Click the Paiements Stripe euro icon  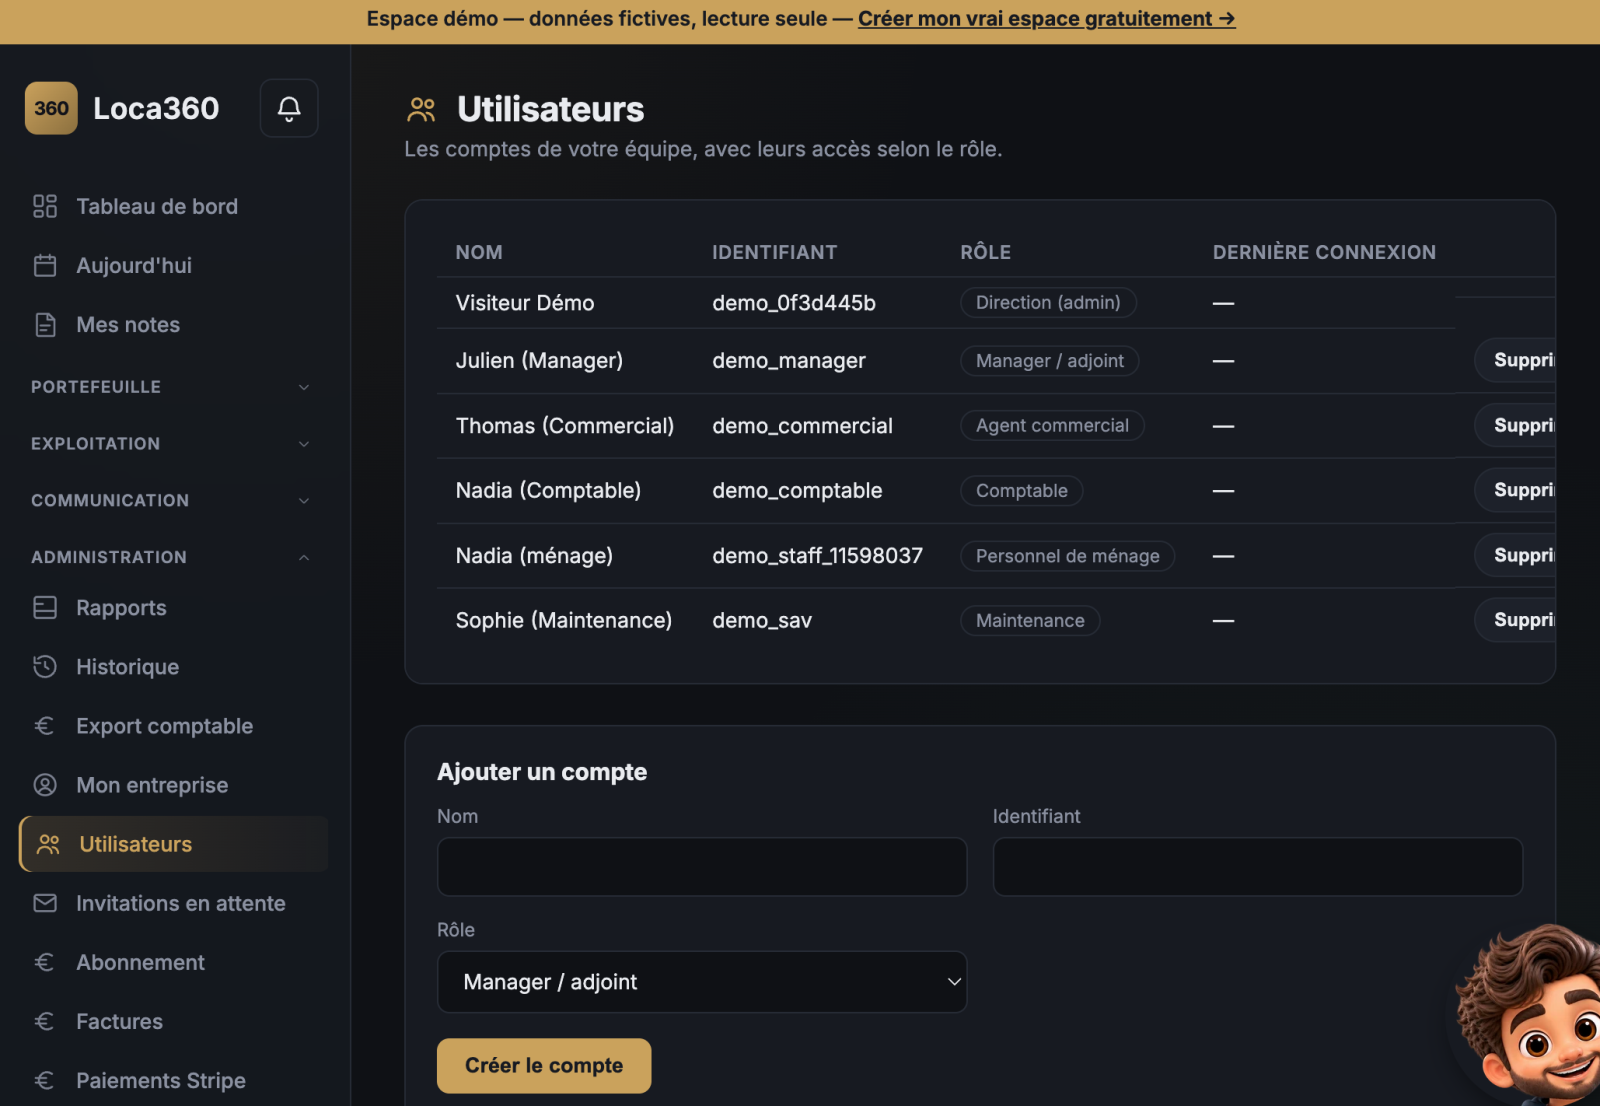pyautogui.click(x=45, y=1080)
